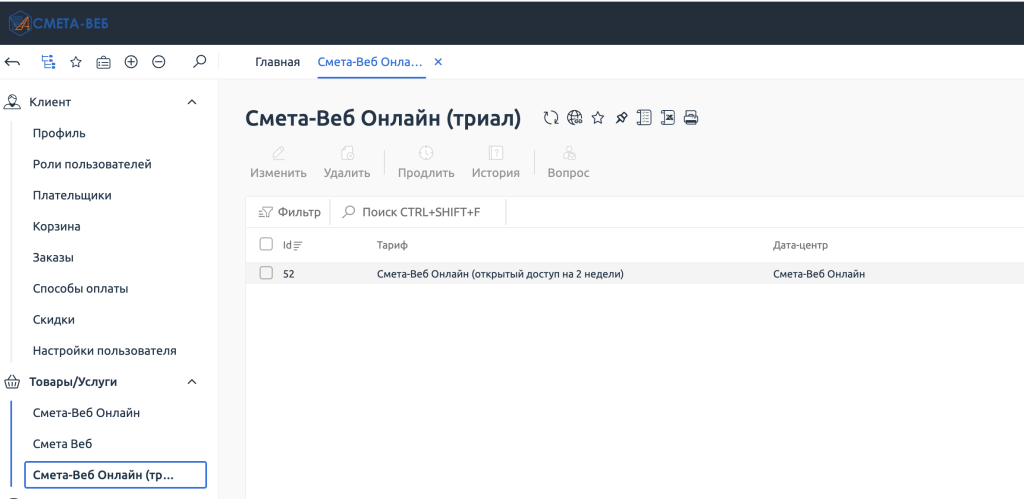Open Смета Веб sidebar item

(x=63, y=444)
